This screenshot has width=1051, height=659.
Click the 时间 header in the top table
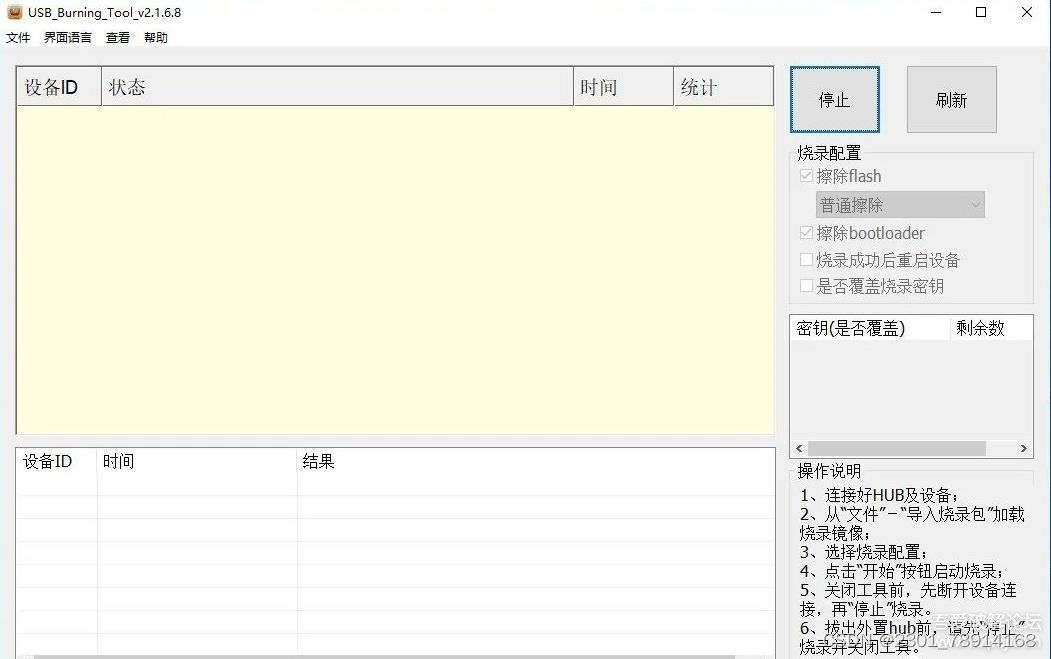pos(623,86)
